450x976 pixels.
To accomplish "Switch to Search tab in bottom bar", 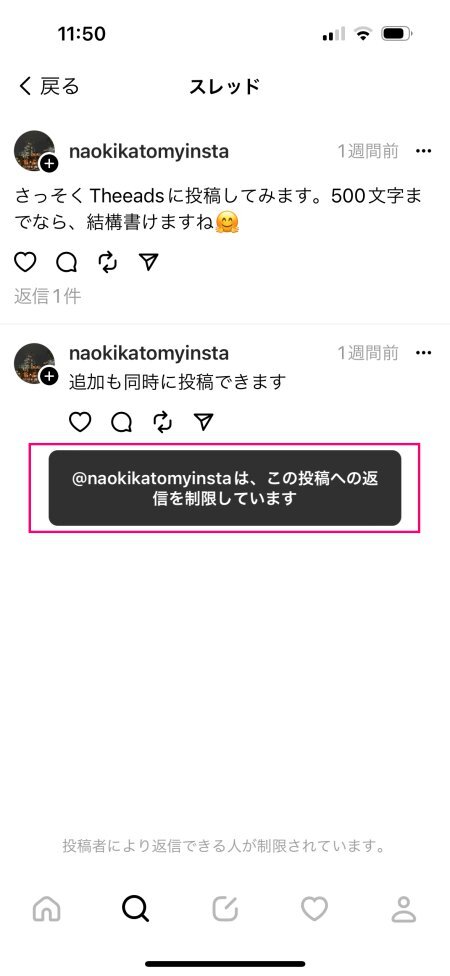I will point(135,909).
